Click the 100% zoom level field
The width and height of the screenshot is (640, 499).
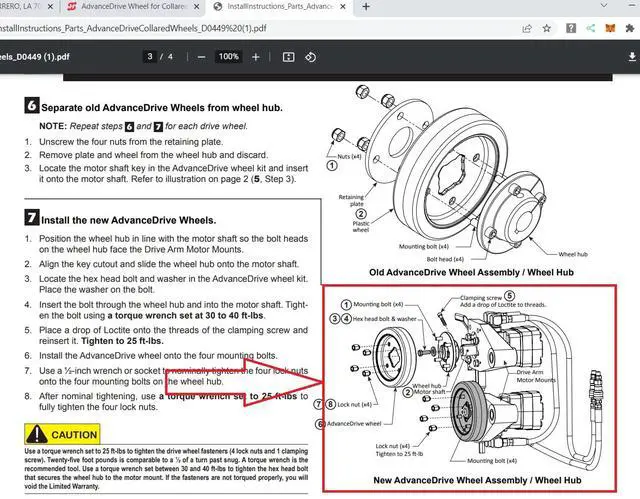pyautogui.click(x=229, y=57)
